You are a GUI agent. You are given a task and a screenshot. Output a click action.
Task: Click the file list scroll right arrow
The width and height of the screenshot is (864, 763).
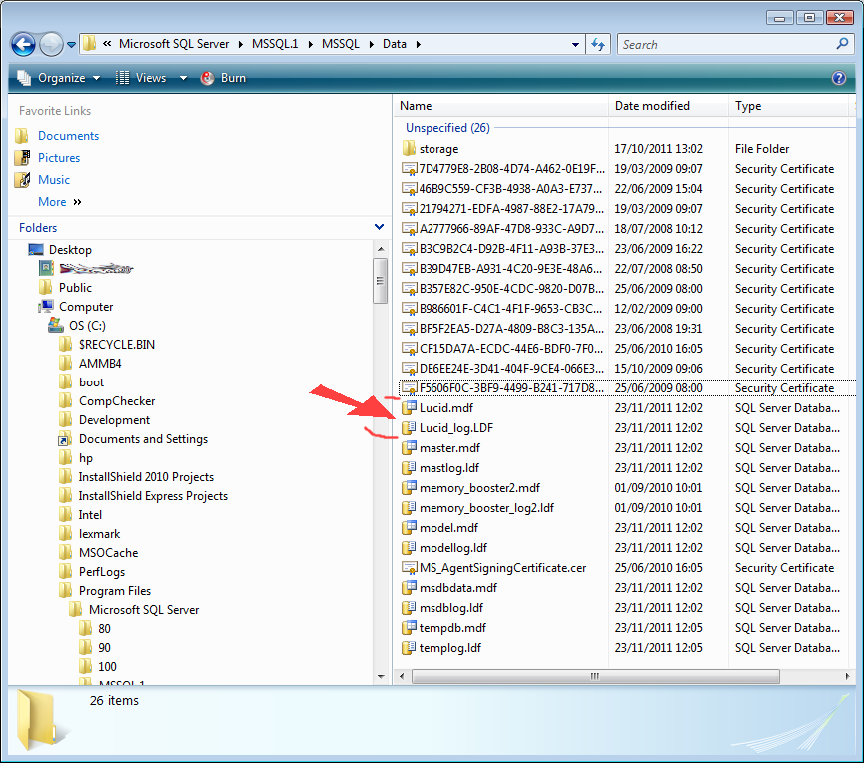coord(847,676)
